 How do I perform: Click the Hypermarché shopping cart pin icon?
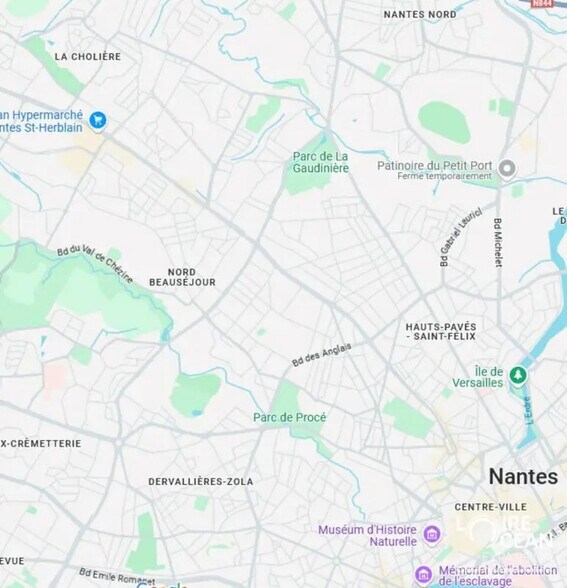98,121
